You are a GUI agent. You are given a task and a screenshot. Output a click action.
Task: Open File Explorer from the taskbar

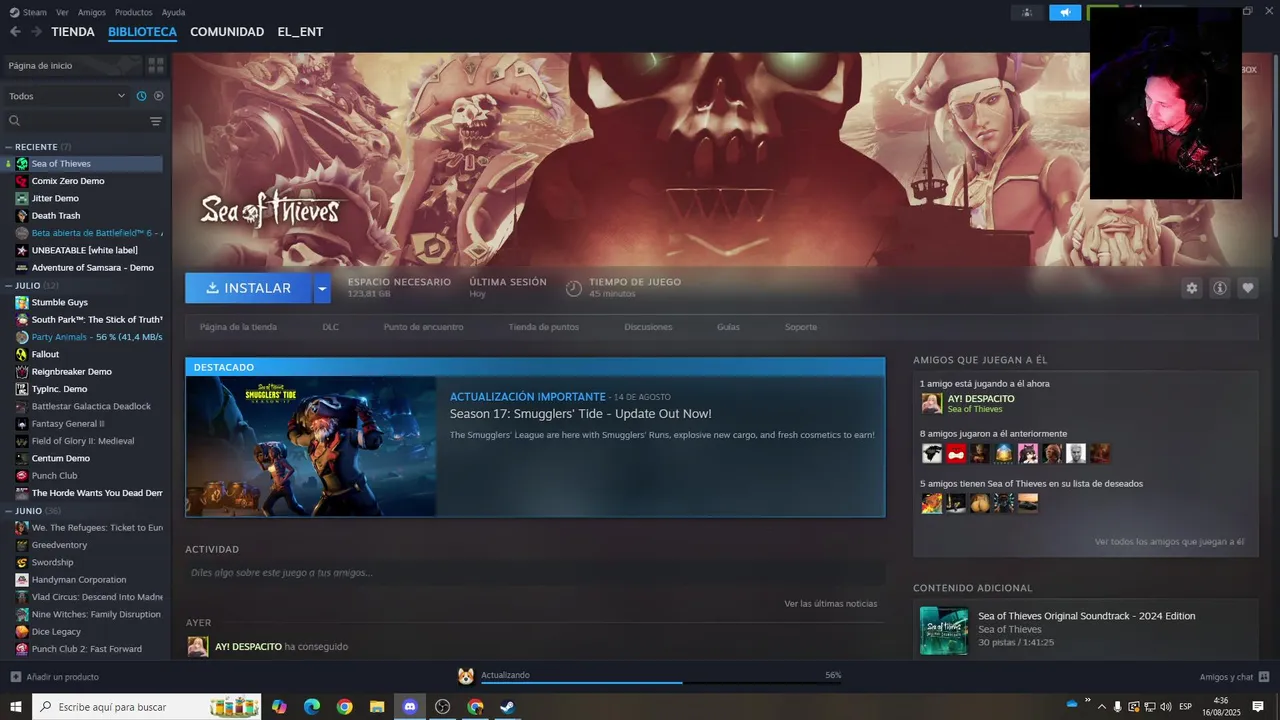click(x=377, y=707)
